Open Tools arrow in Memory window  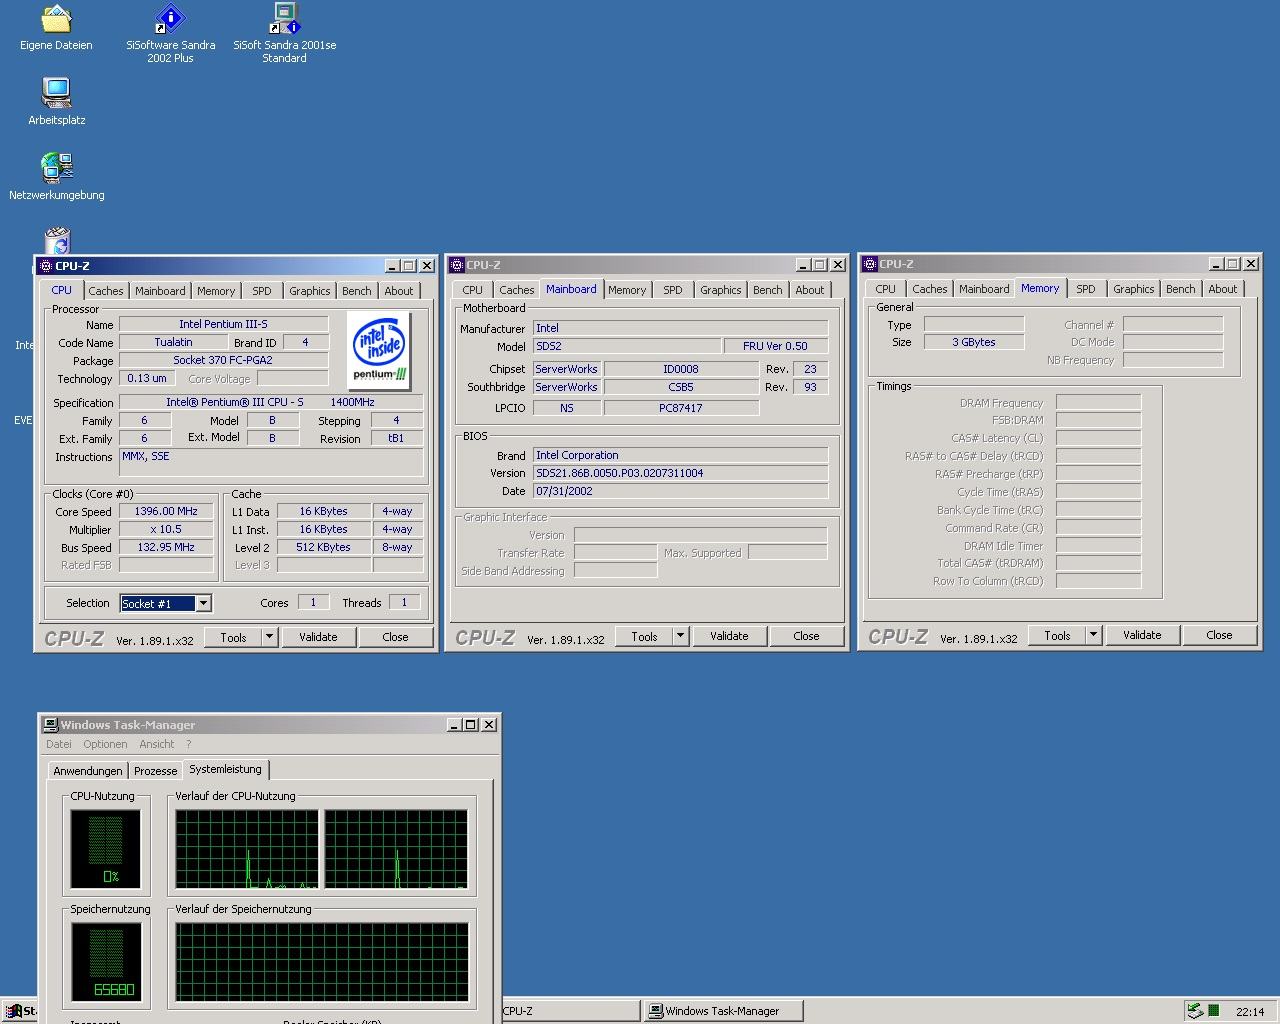(x=1093, y=635)
